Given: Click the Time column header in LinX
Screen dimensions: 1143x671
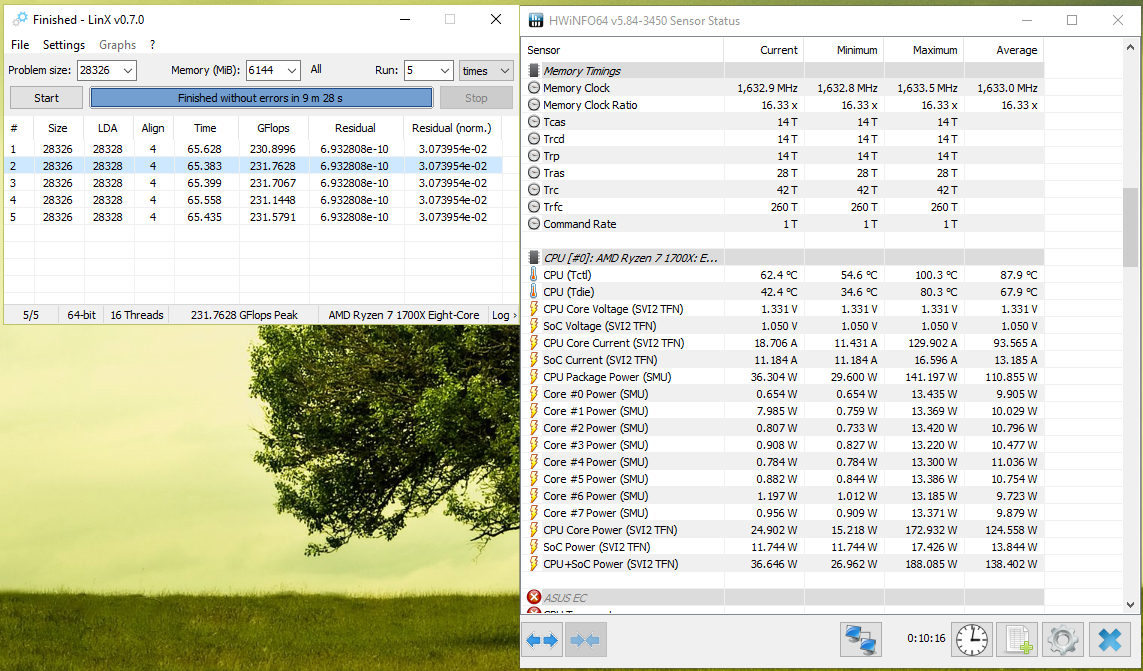Looking at the screenshot, I should (206, 128).
